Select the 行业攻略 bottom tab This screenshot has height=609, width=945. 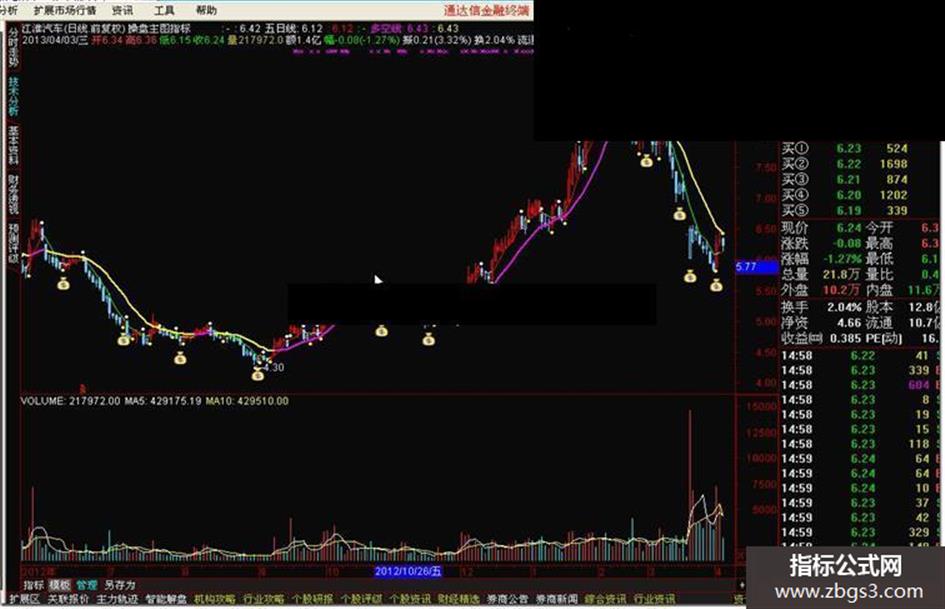click(x=264, y=599)
